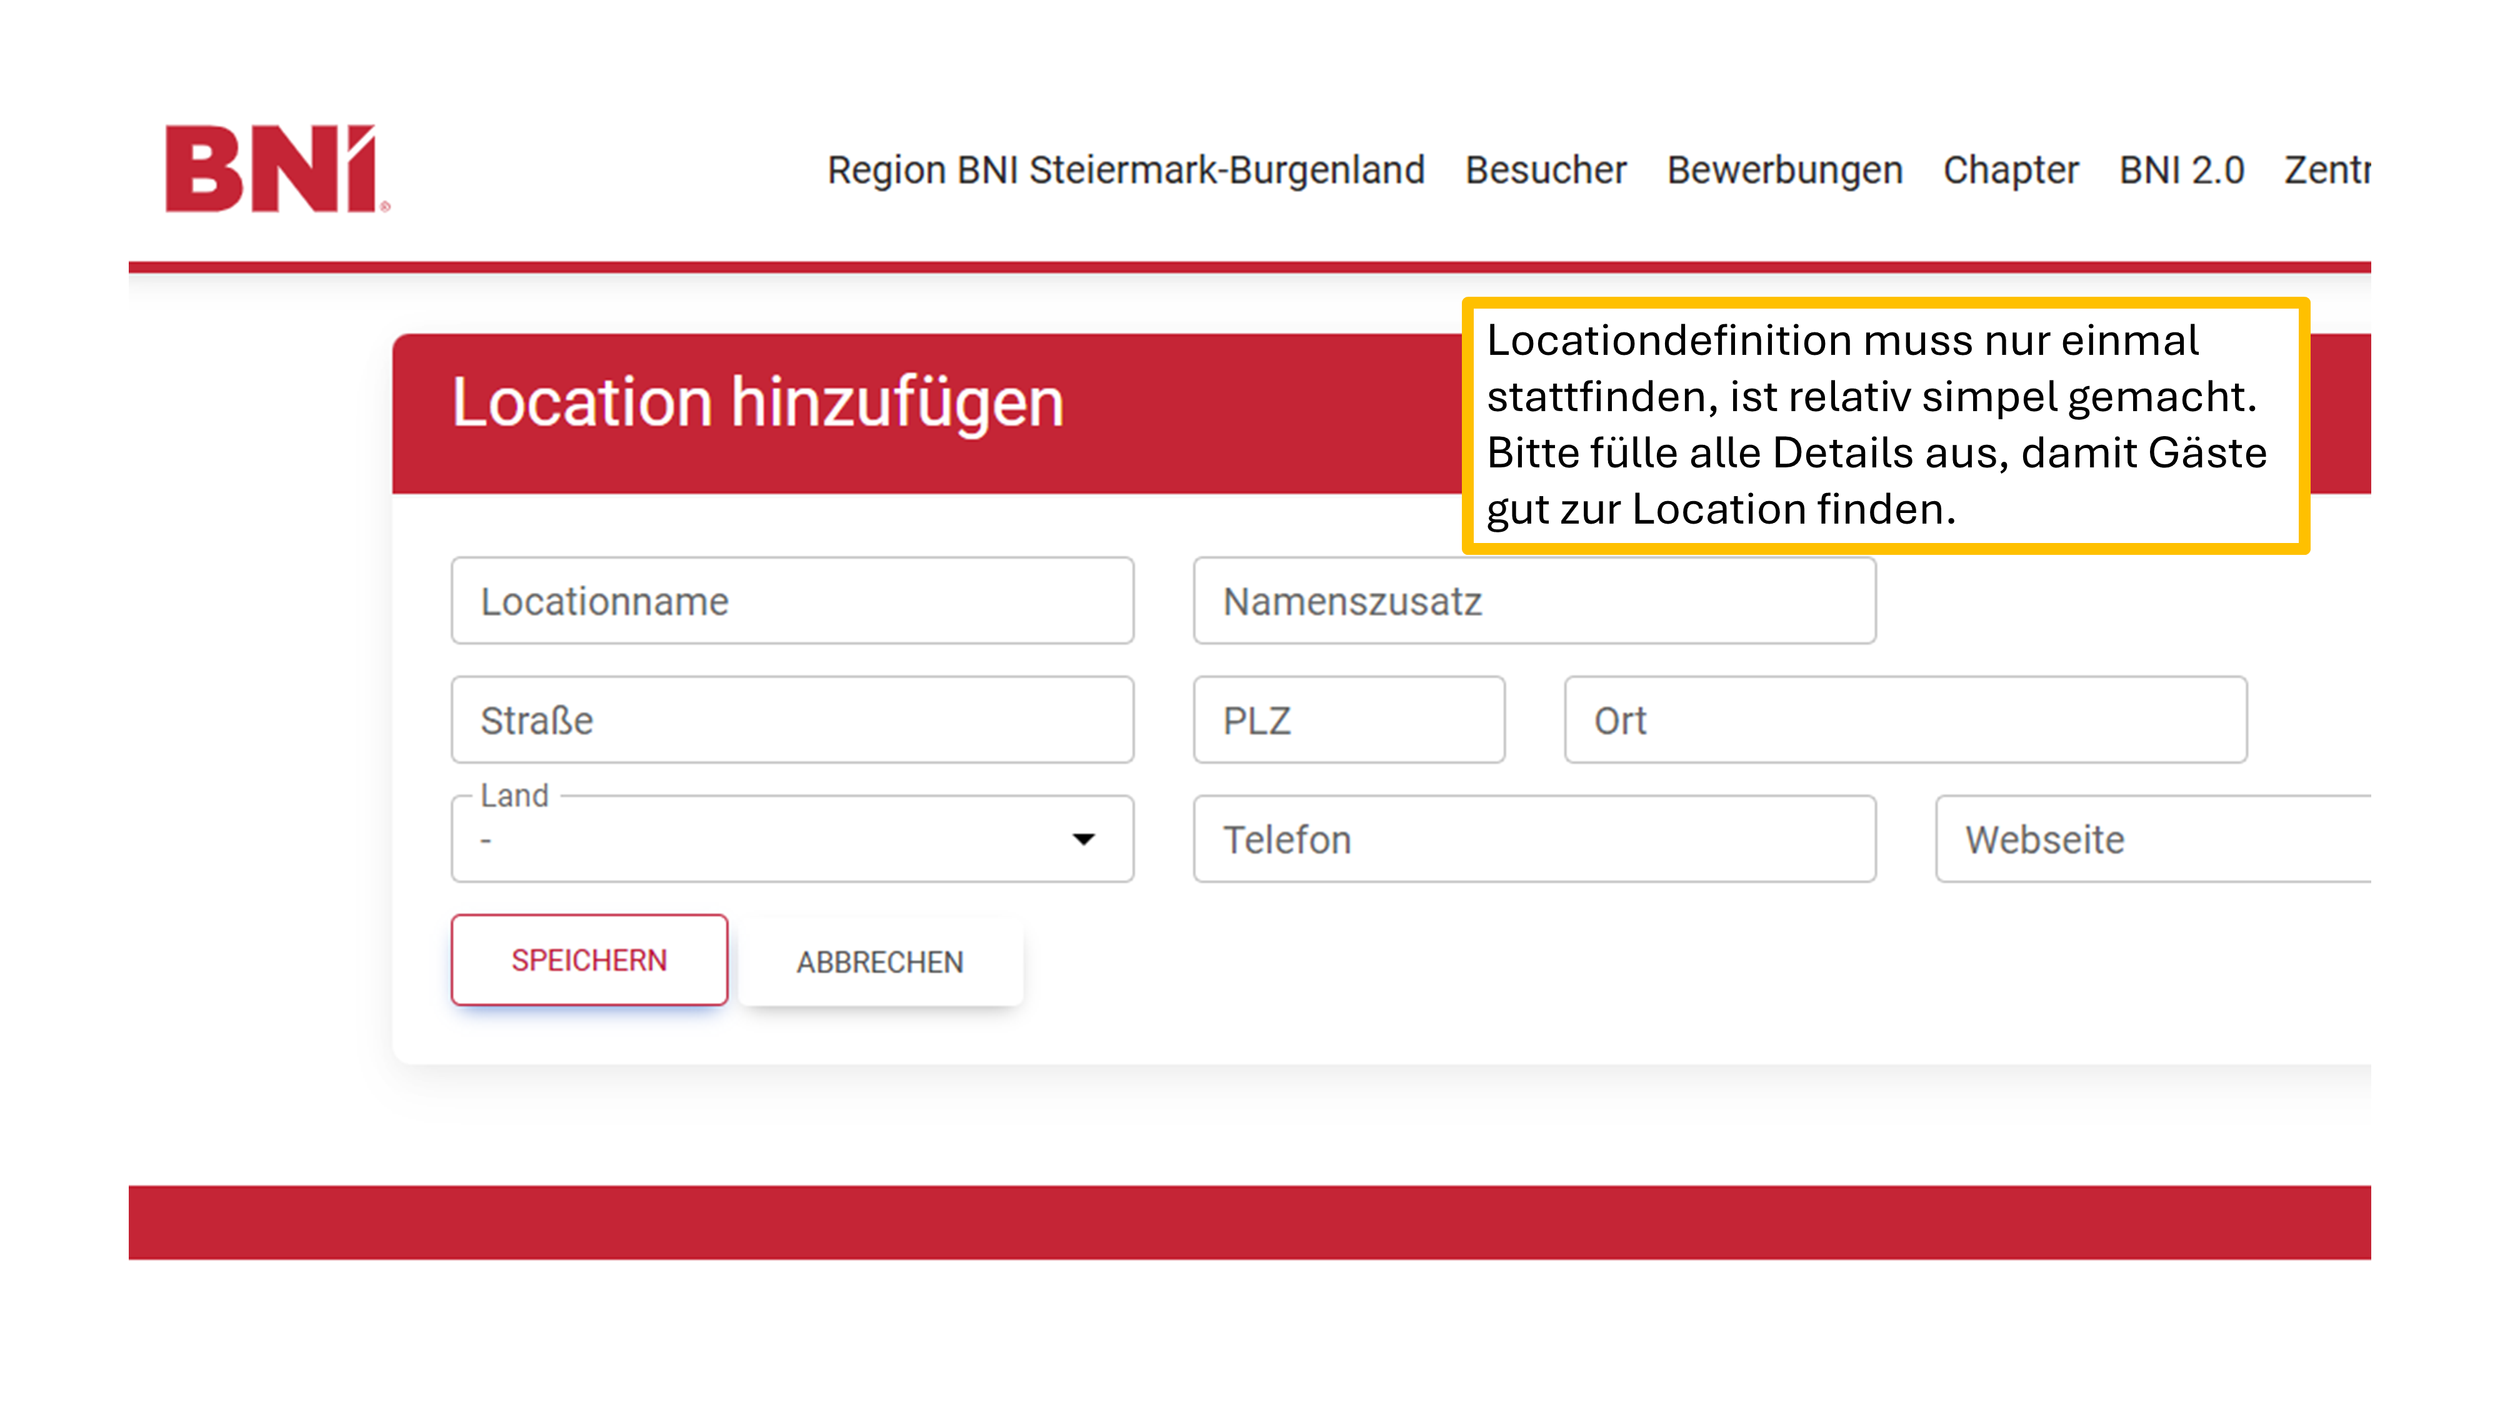Open Region BNI Steiermark-Burgenland menu
Screen dimensions: 2500x1406
tap(1125, 170)
